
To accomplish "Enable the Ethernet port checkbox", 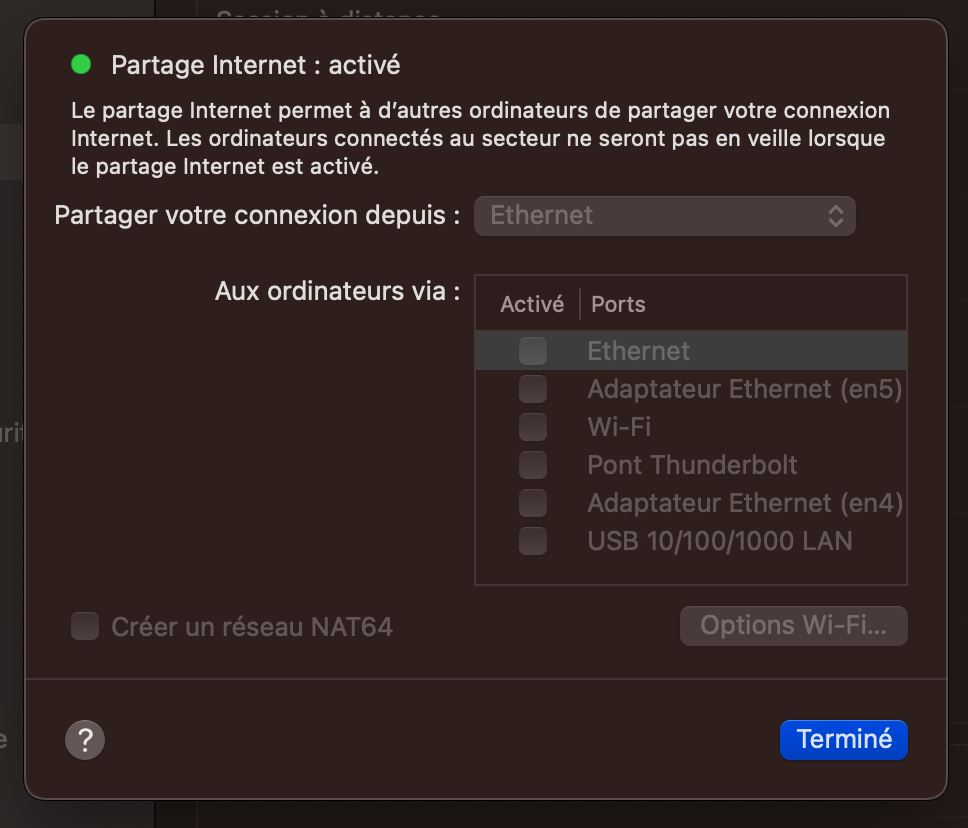I will coord(533,351).
